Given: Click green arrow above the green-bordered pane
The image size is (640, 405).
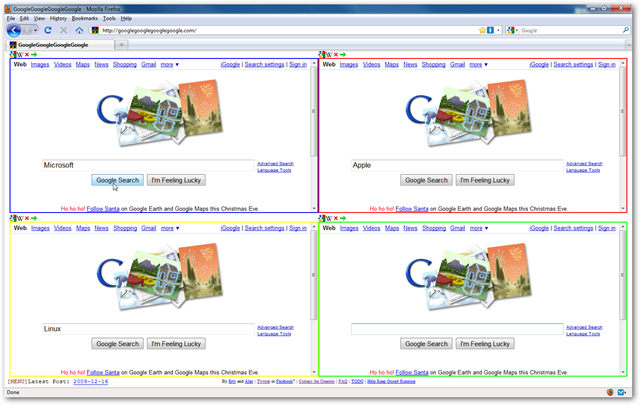Looking at the screenshot, I should coord(343,218).
